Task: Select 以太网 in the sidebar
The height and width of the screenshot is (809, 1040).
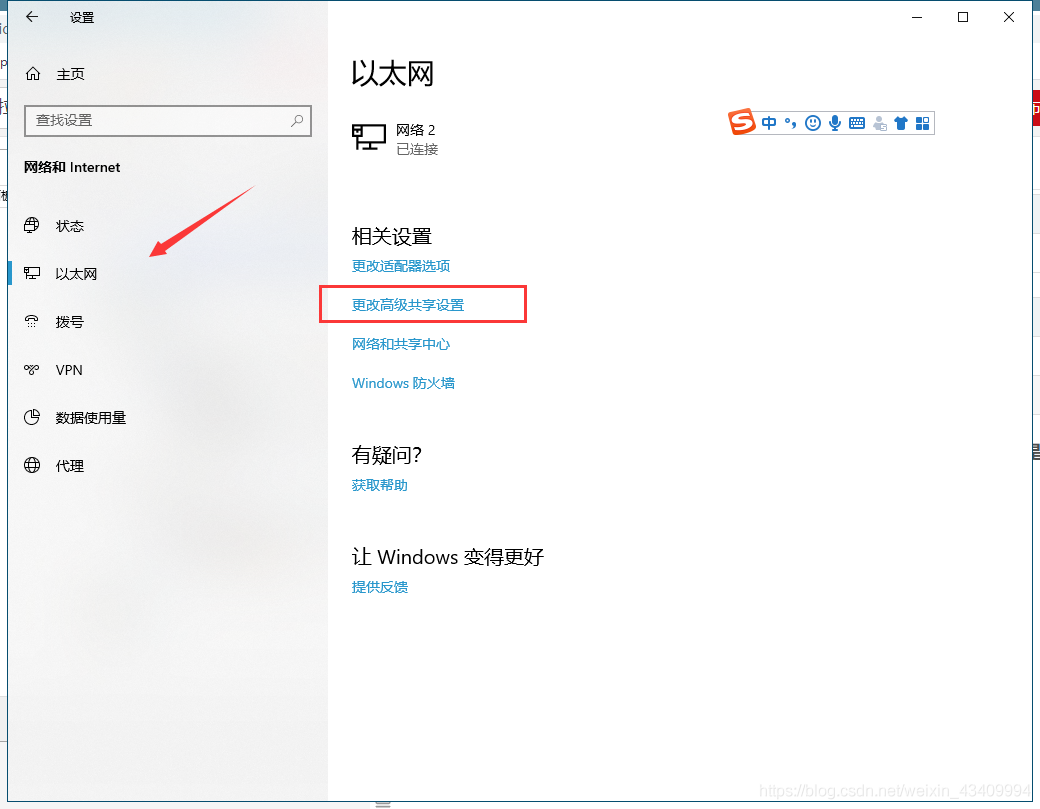Action: click(x=76, y=274)
